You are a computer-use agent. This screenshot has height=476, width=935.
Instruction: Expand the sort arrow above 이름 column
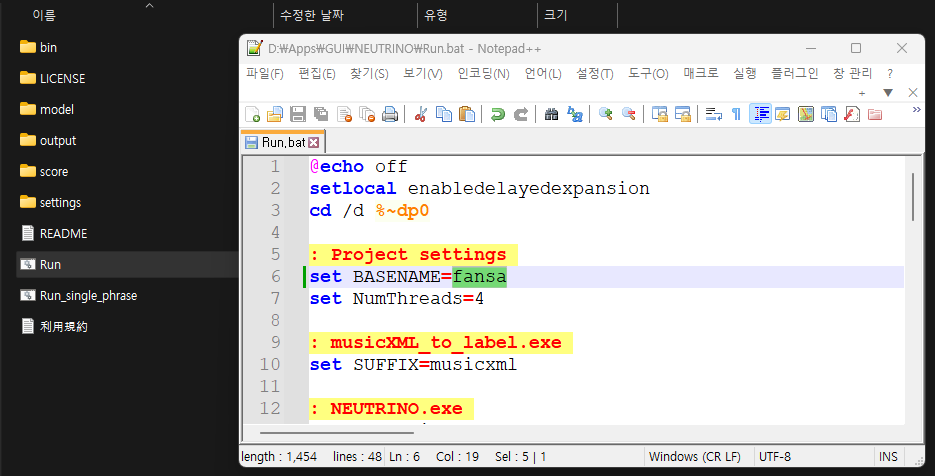tap(150, 6)
